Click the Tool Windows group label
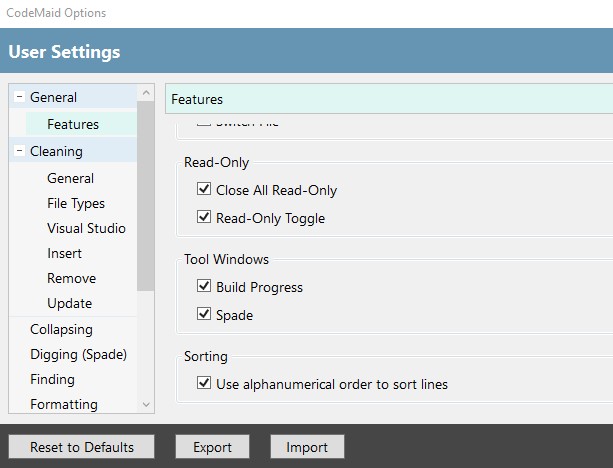Viewport: 613px width, 468px height. coord(226,259)
